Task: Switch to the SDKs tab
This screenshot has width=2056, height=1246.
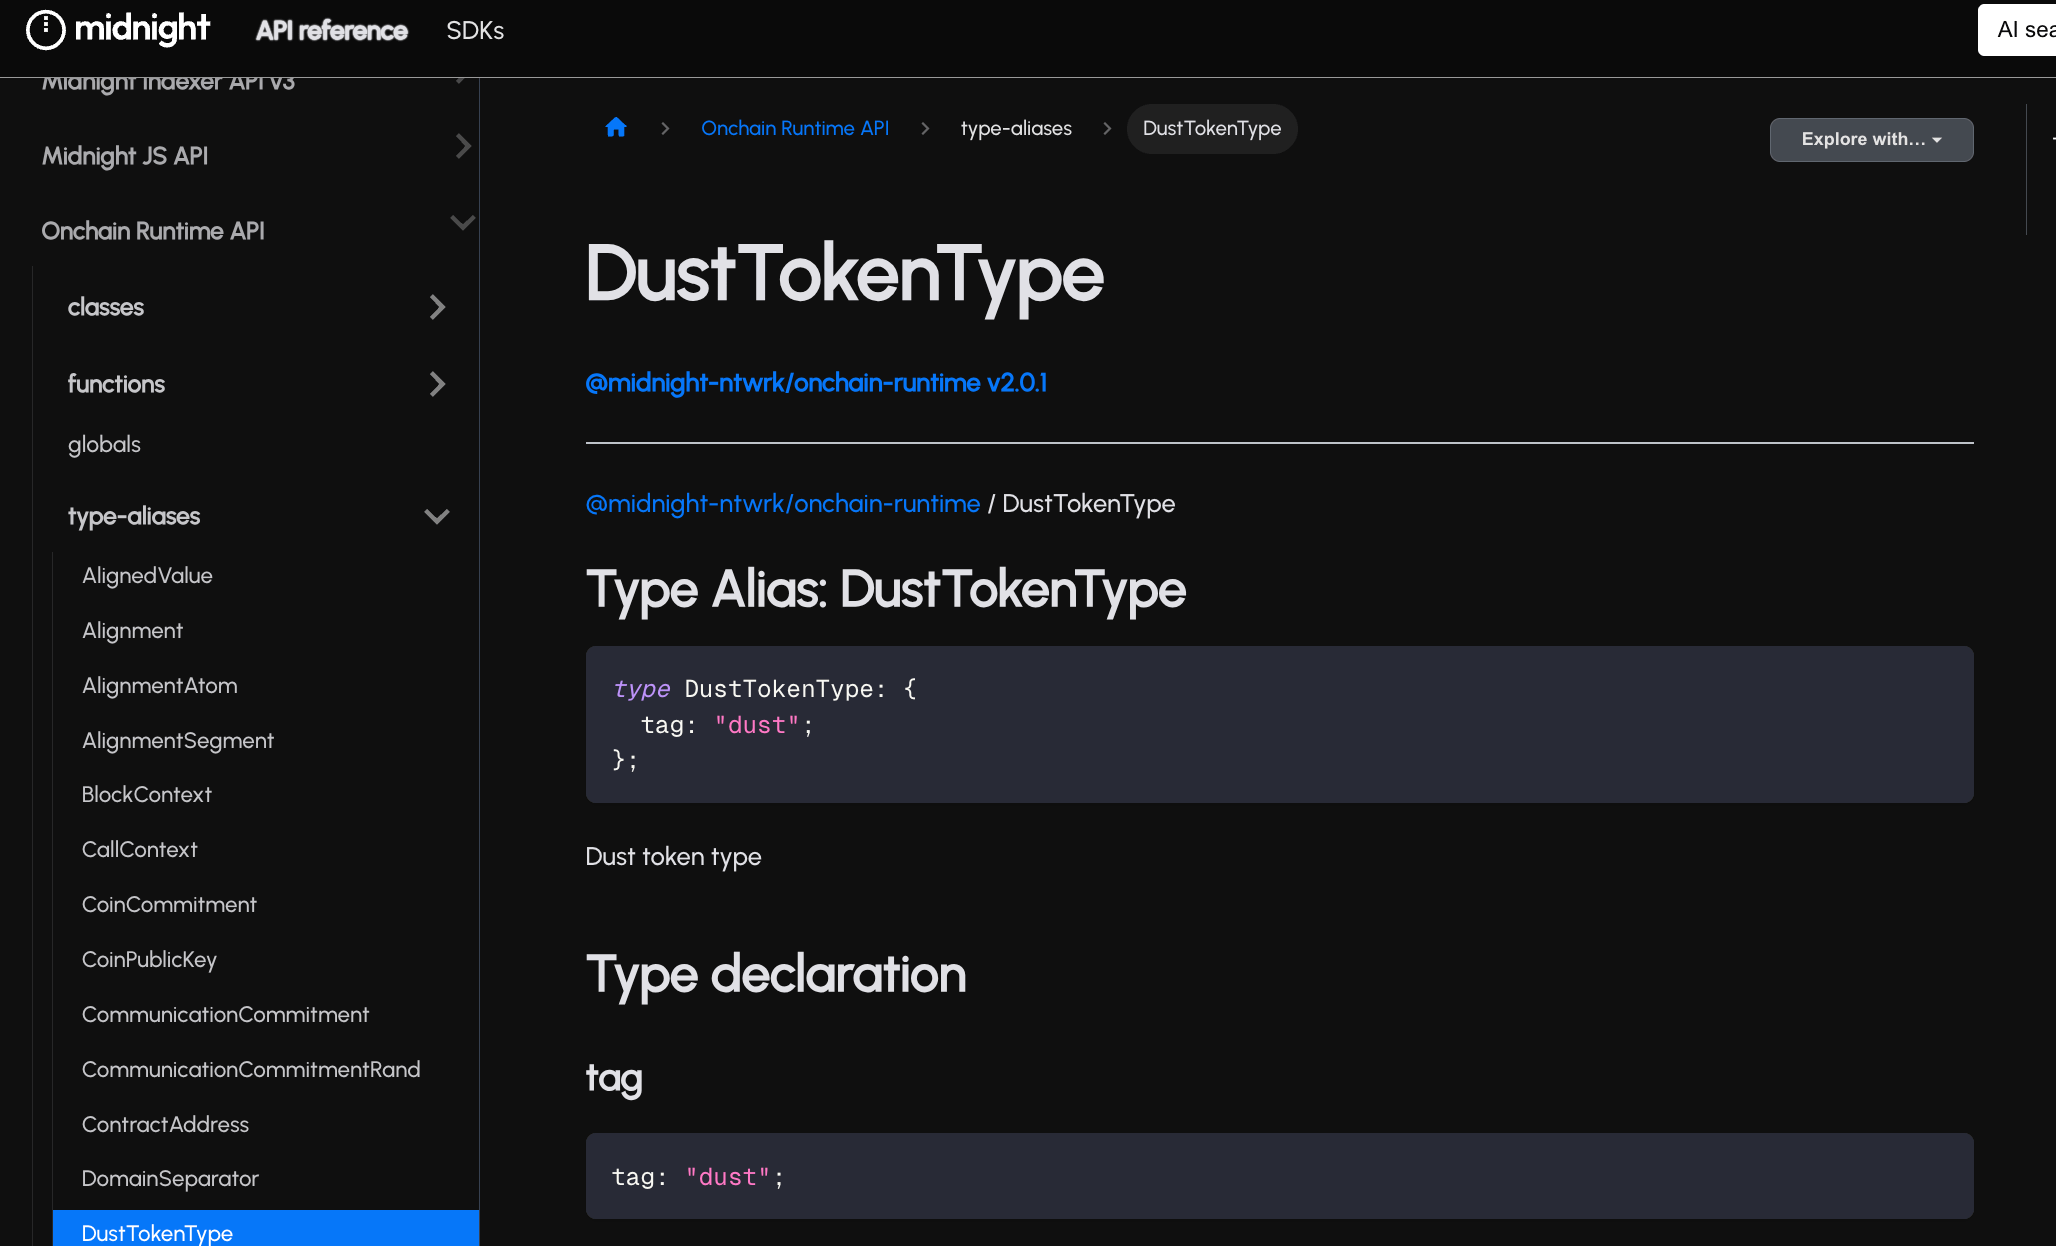Action: tap(475, 31)
